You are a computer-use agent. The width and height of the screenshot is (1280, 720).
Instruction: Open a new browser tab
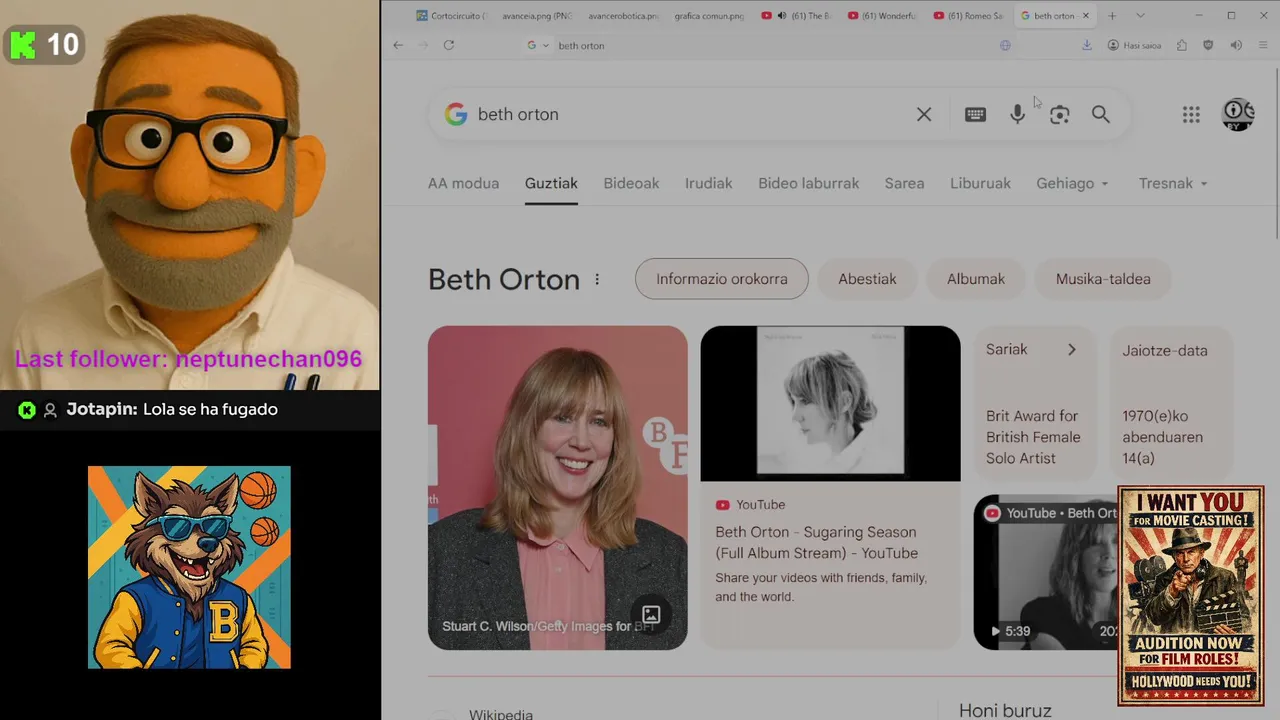1112,15
